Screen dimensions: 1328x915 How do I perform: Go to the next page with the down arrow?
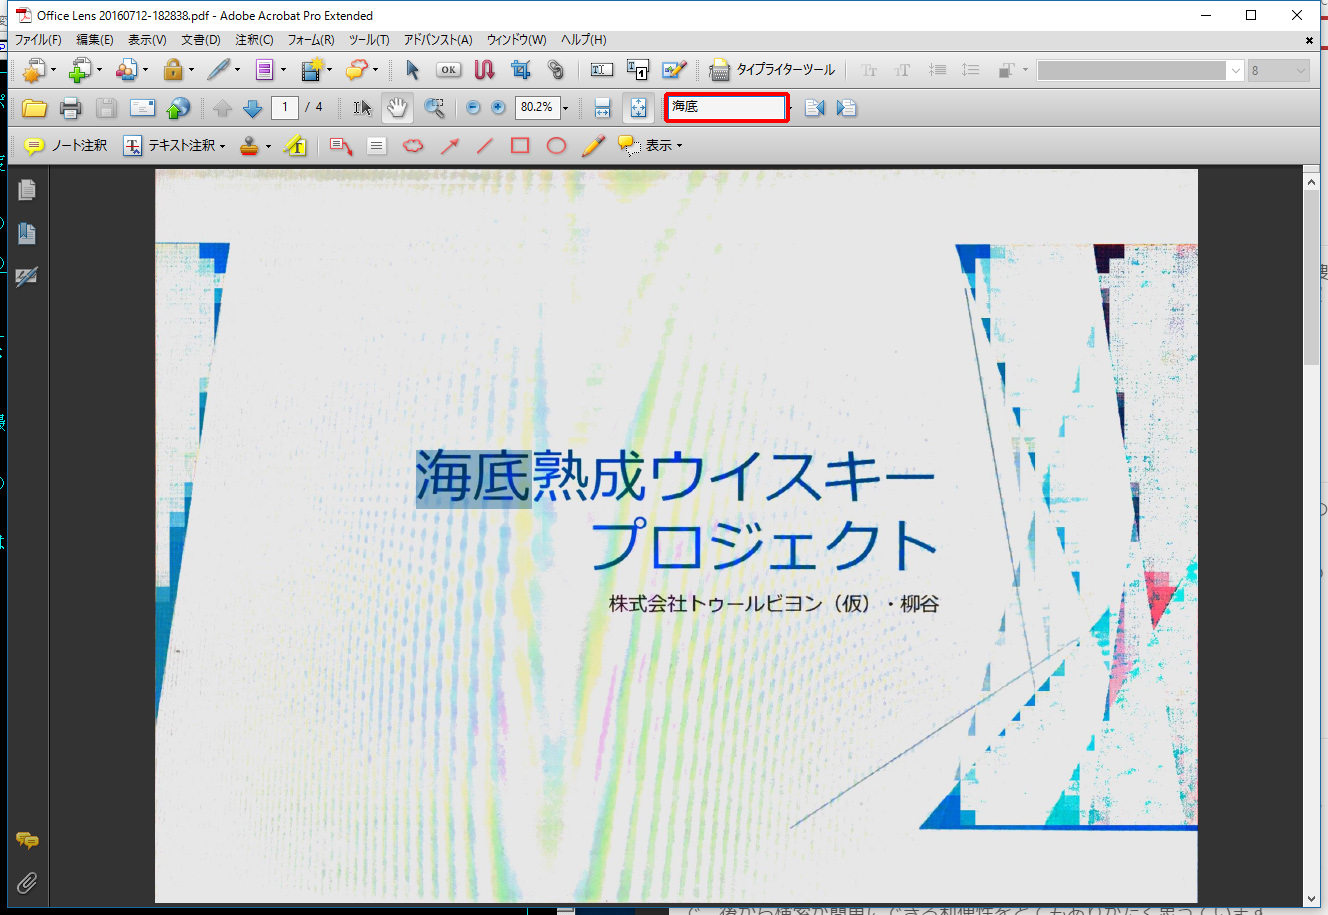click(253, 108)
